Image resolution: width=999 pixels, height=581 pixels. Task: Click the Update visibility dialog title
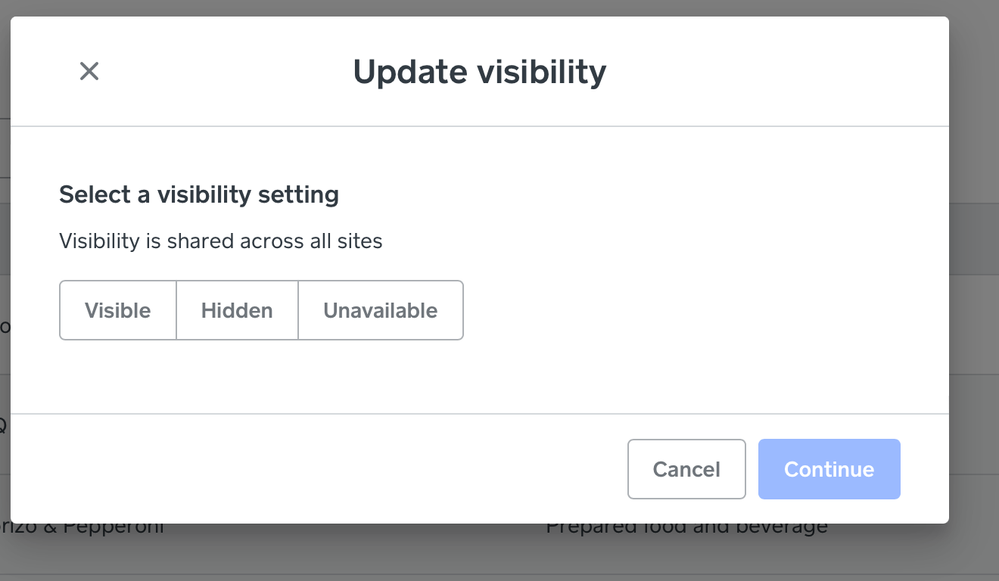[479, 72]
